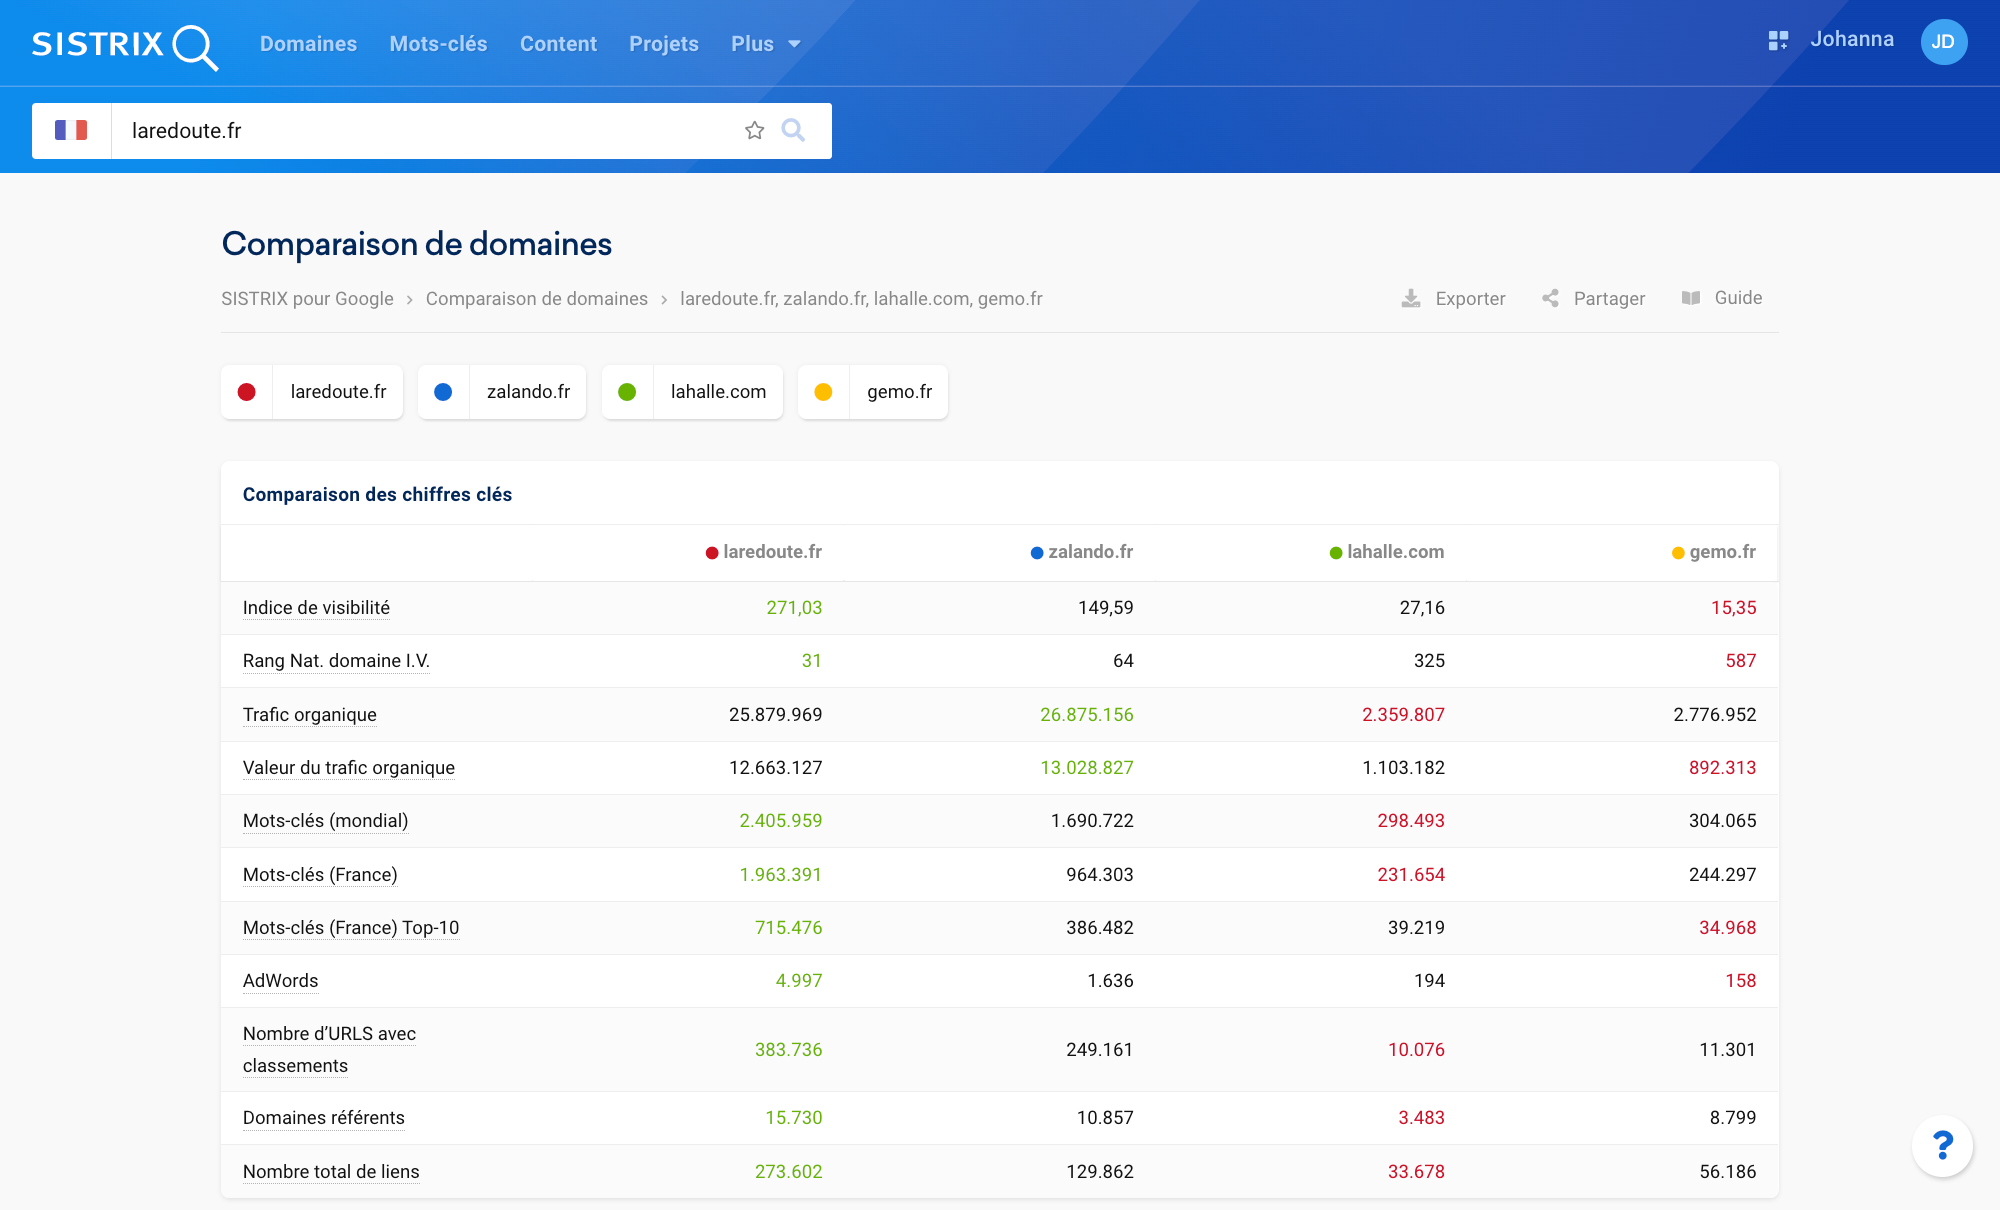Click zalando visibility value 149,59
The width and height of the screenshot is (2000, 1210).
(1106, 608)
